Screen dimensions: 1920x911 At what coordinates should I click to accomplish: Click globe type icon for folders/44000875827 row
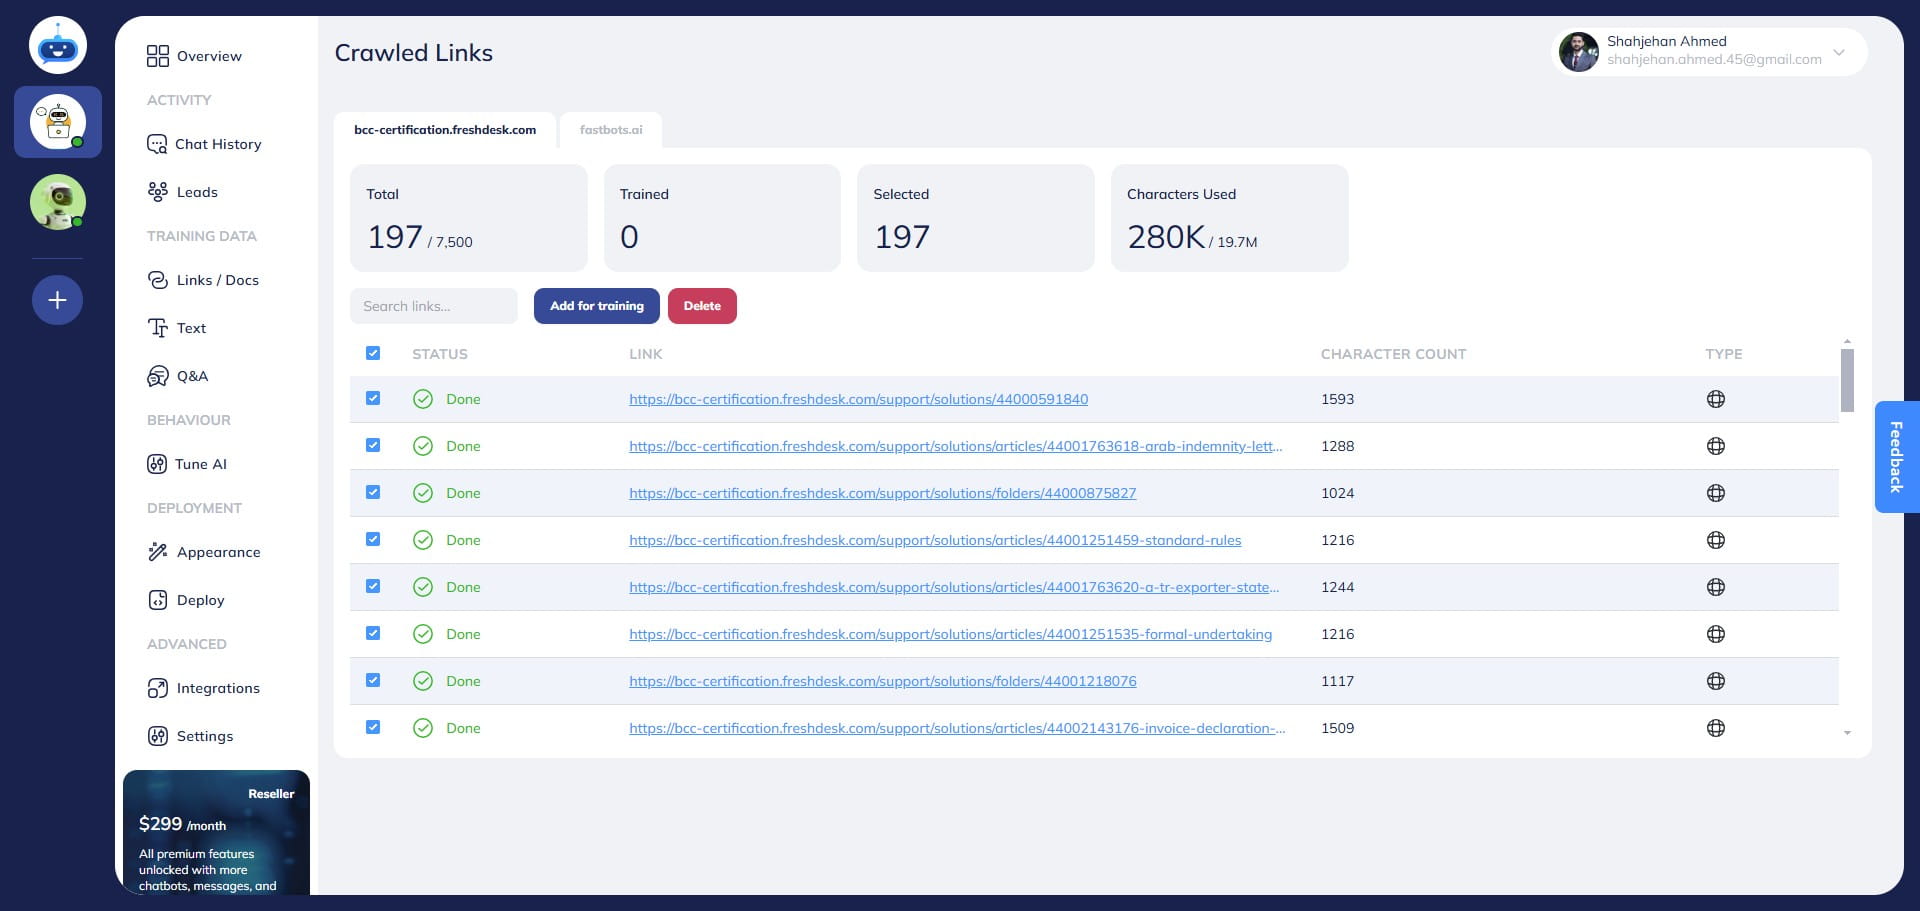coord(1716,493)
